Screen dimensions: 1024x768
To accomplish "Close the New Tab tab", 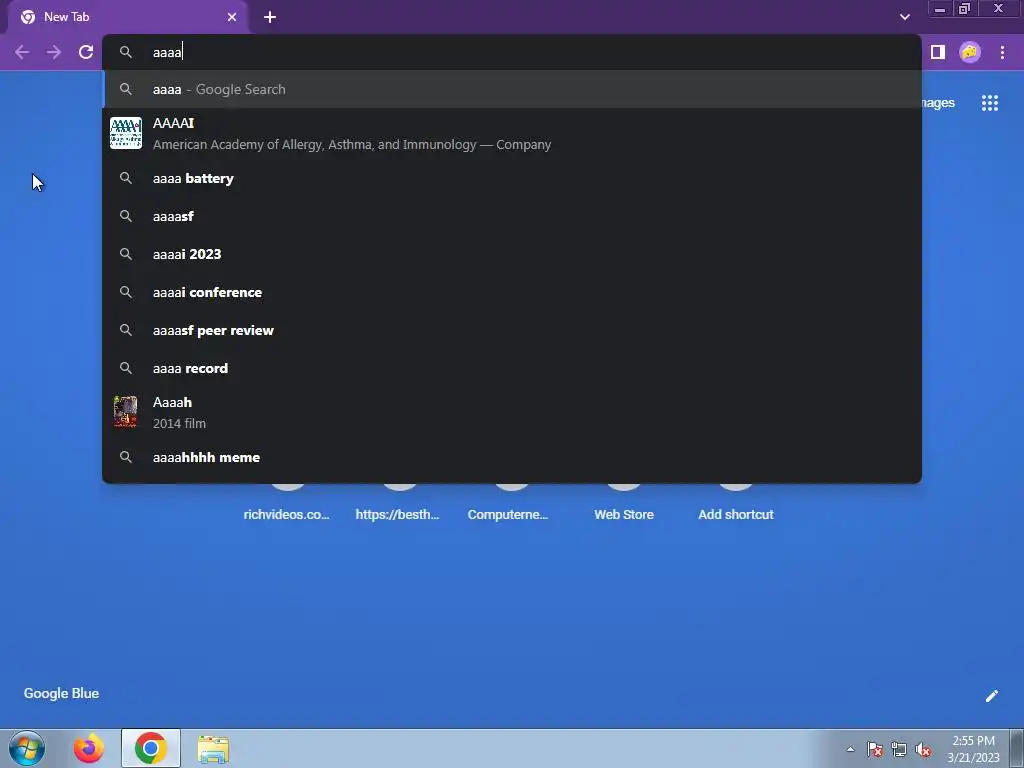I will pyautogui.click(x=232, y=17).
